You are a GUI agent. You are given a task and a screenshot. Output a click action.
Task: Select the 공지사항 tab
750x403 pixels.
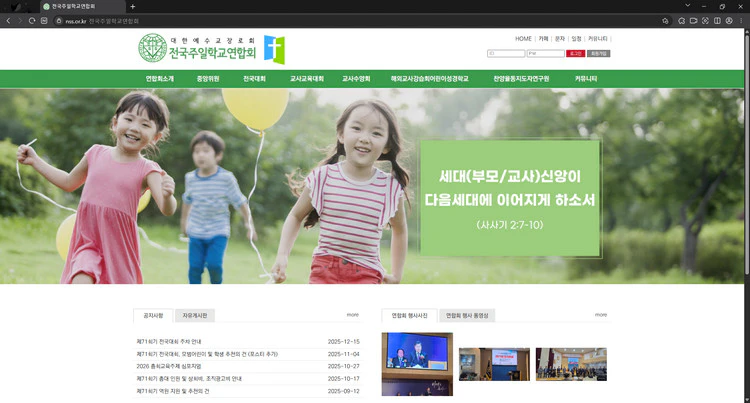coord(153,316)
